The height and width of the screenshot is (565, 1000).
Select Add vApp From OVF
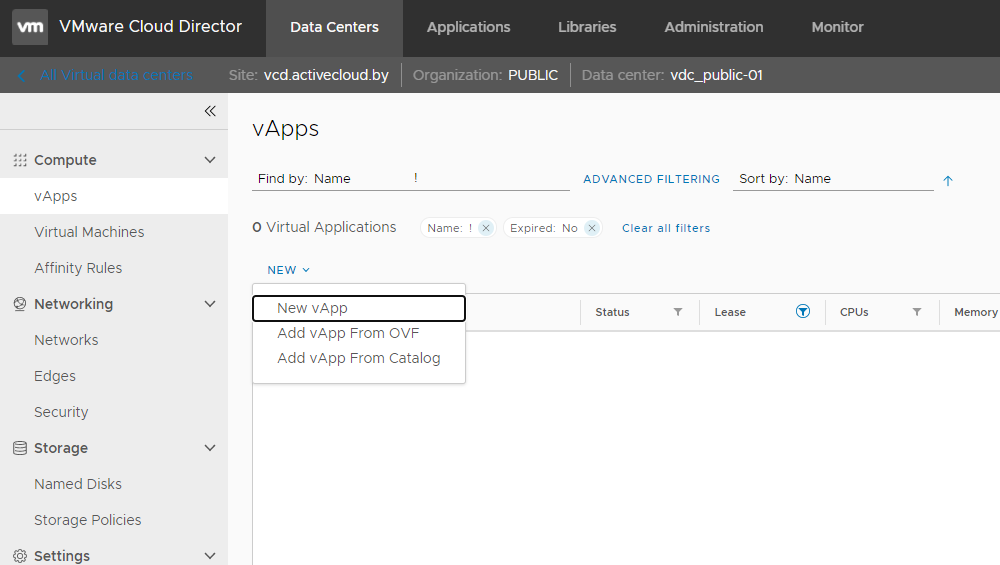coord(359,333)
